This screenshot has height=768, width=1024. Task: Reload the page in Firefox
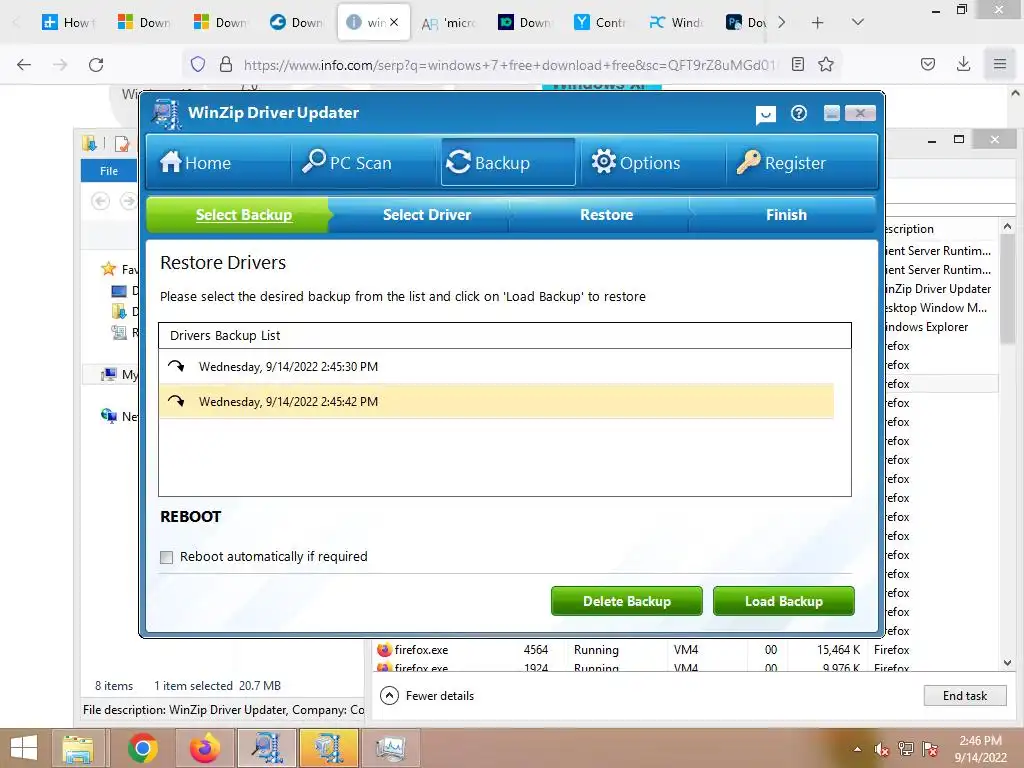tap(96, 64)
